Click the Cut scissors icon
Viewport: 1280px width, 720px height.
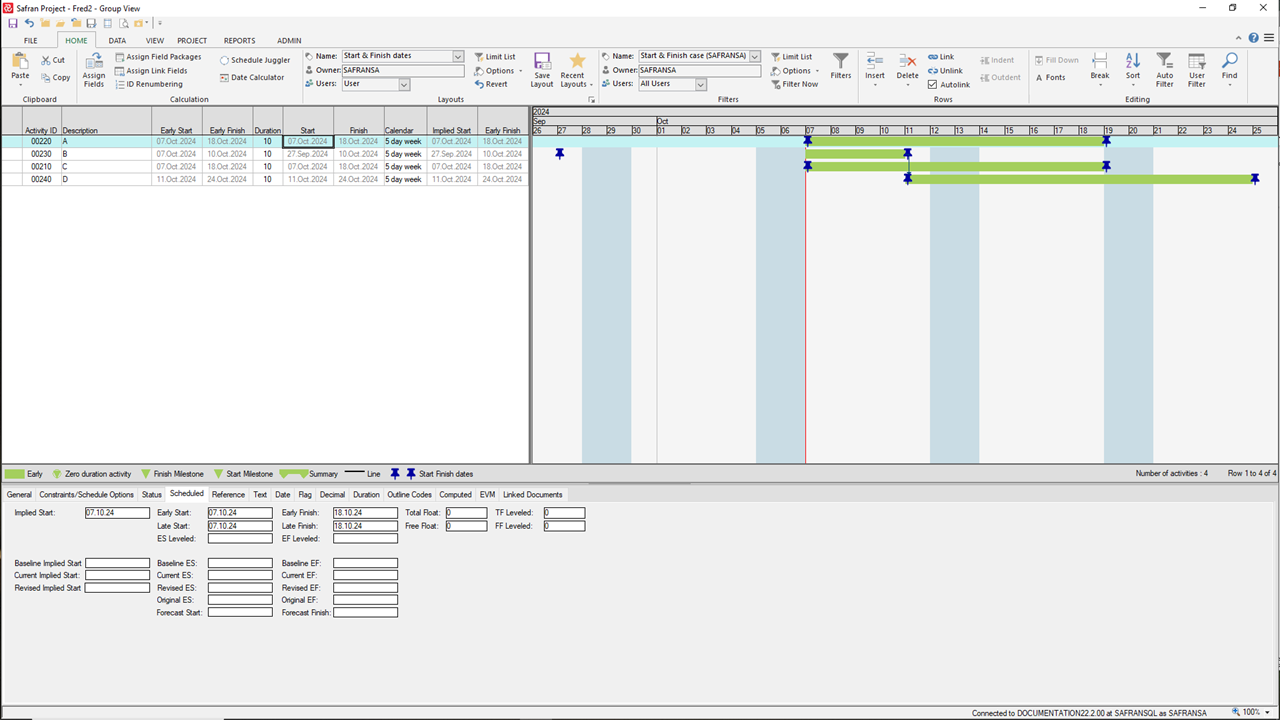point(46,60)
